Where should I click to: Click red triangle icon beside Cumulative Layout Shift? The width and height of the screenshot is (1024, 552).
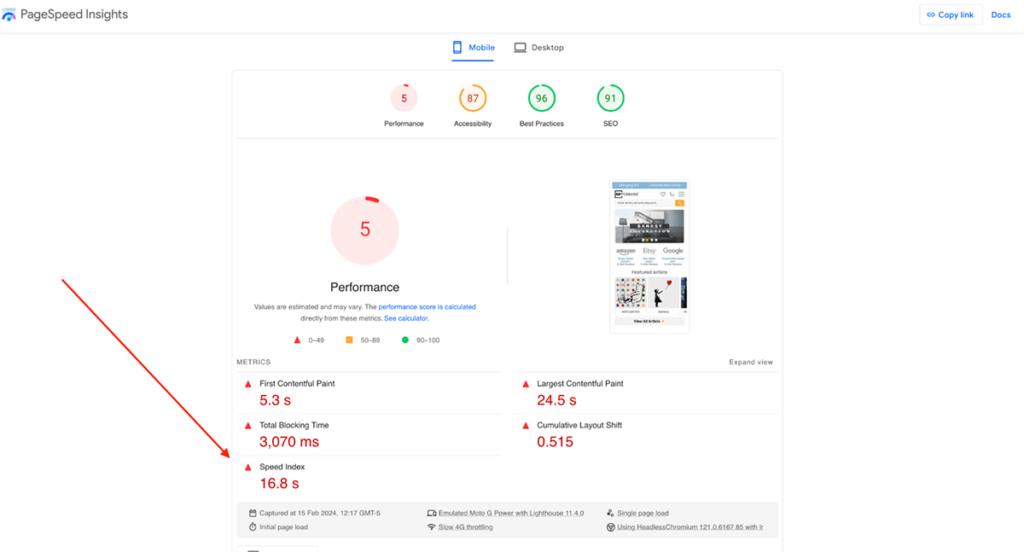[x=526, y=426]
